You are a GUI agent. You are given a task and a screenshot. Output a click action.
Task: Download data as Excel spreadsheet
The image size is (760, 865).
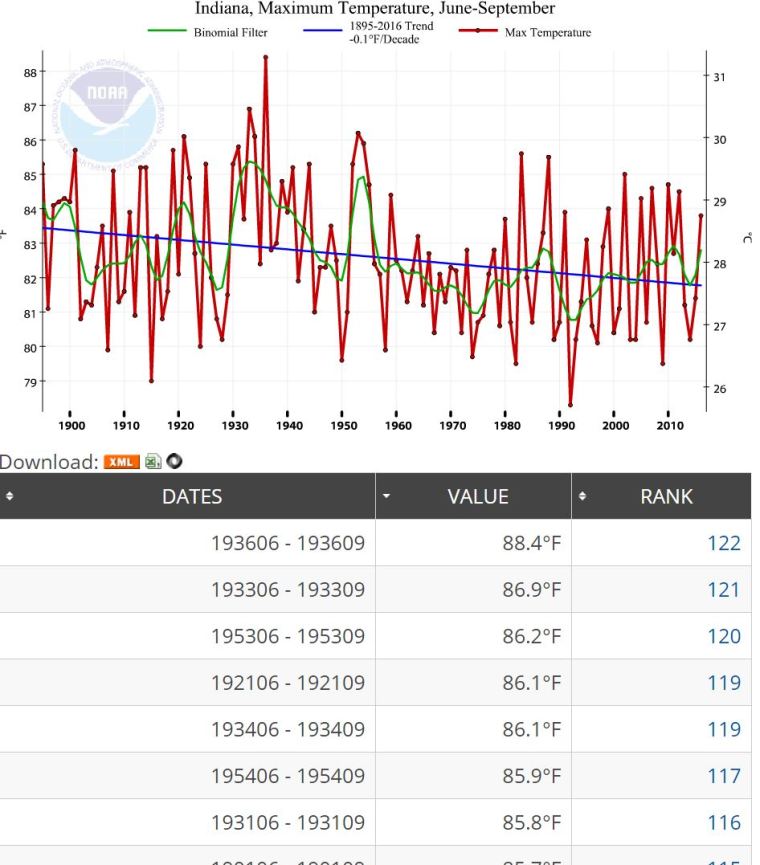152,461
